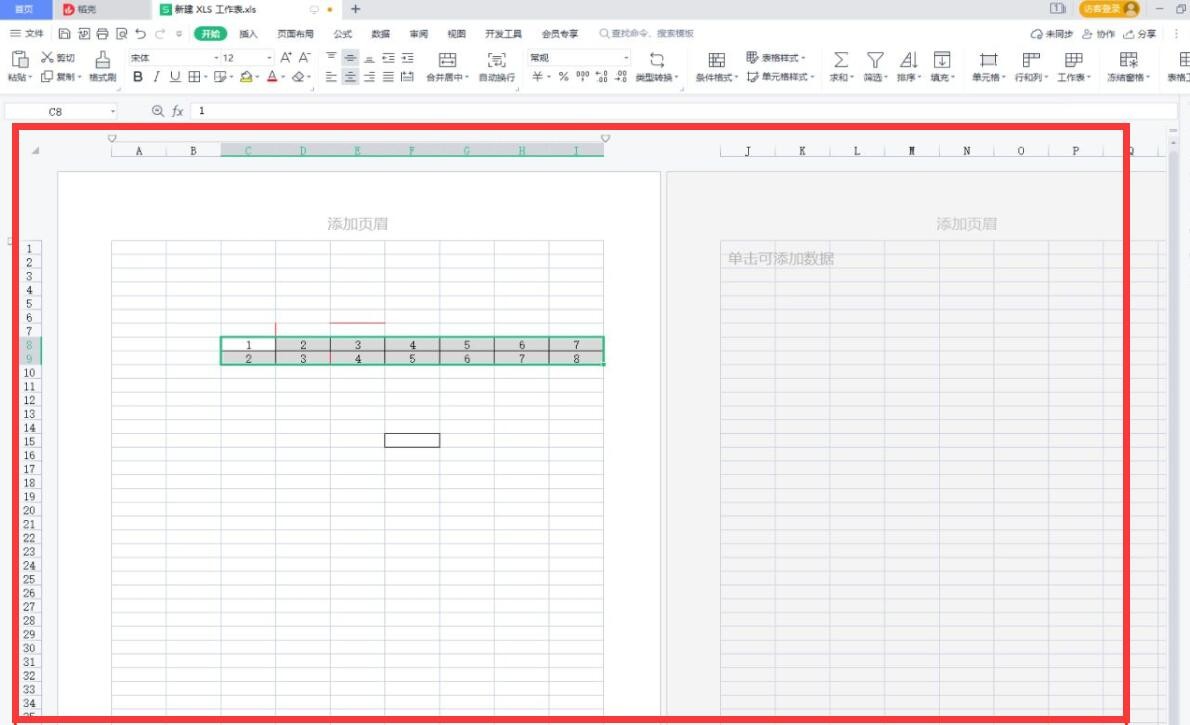Toggle bold formatting
The image size is (1190, 725).
pos(139,75)
